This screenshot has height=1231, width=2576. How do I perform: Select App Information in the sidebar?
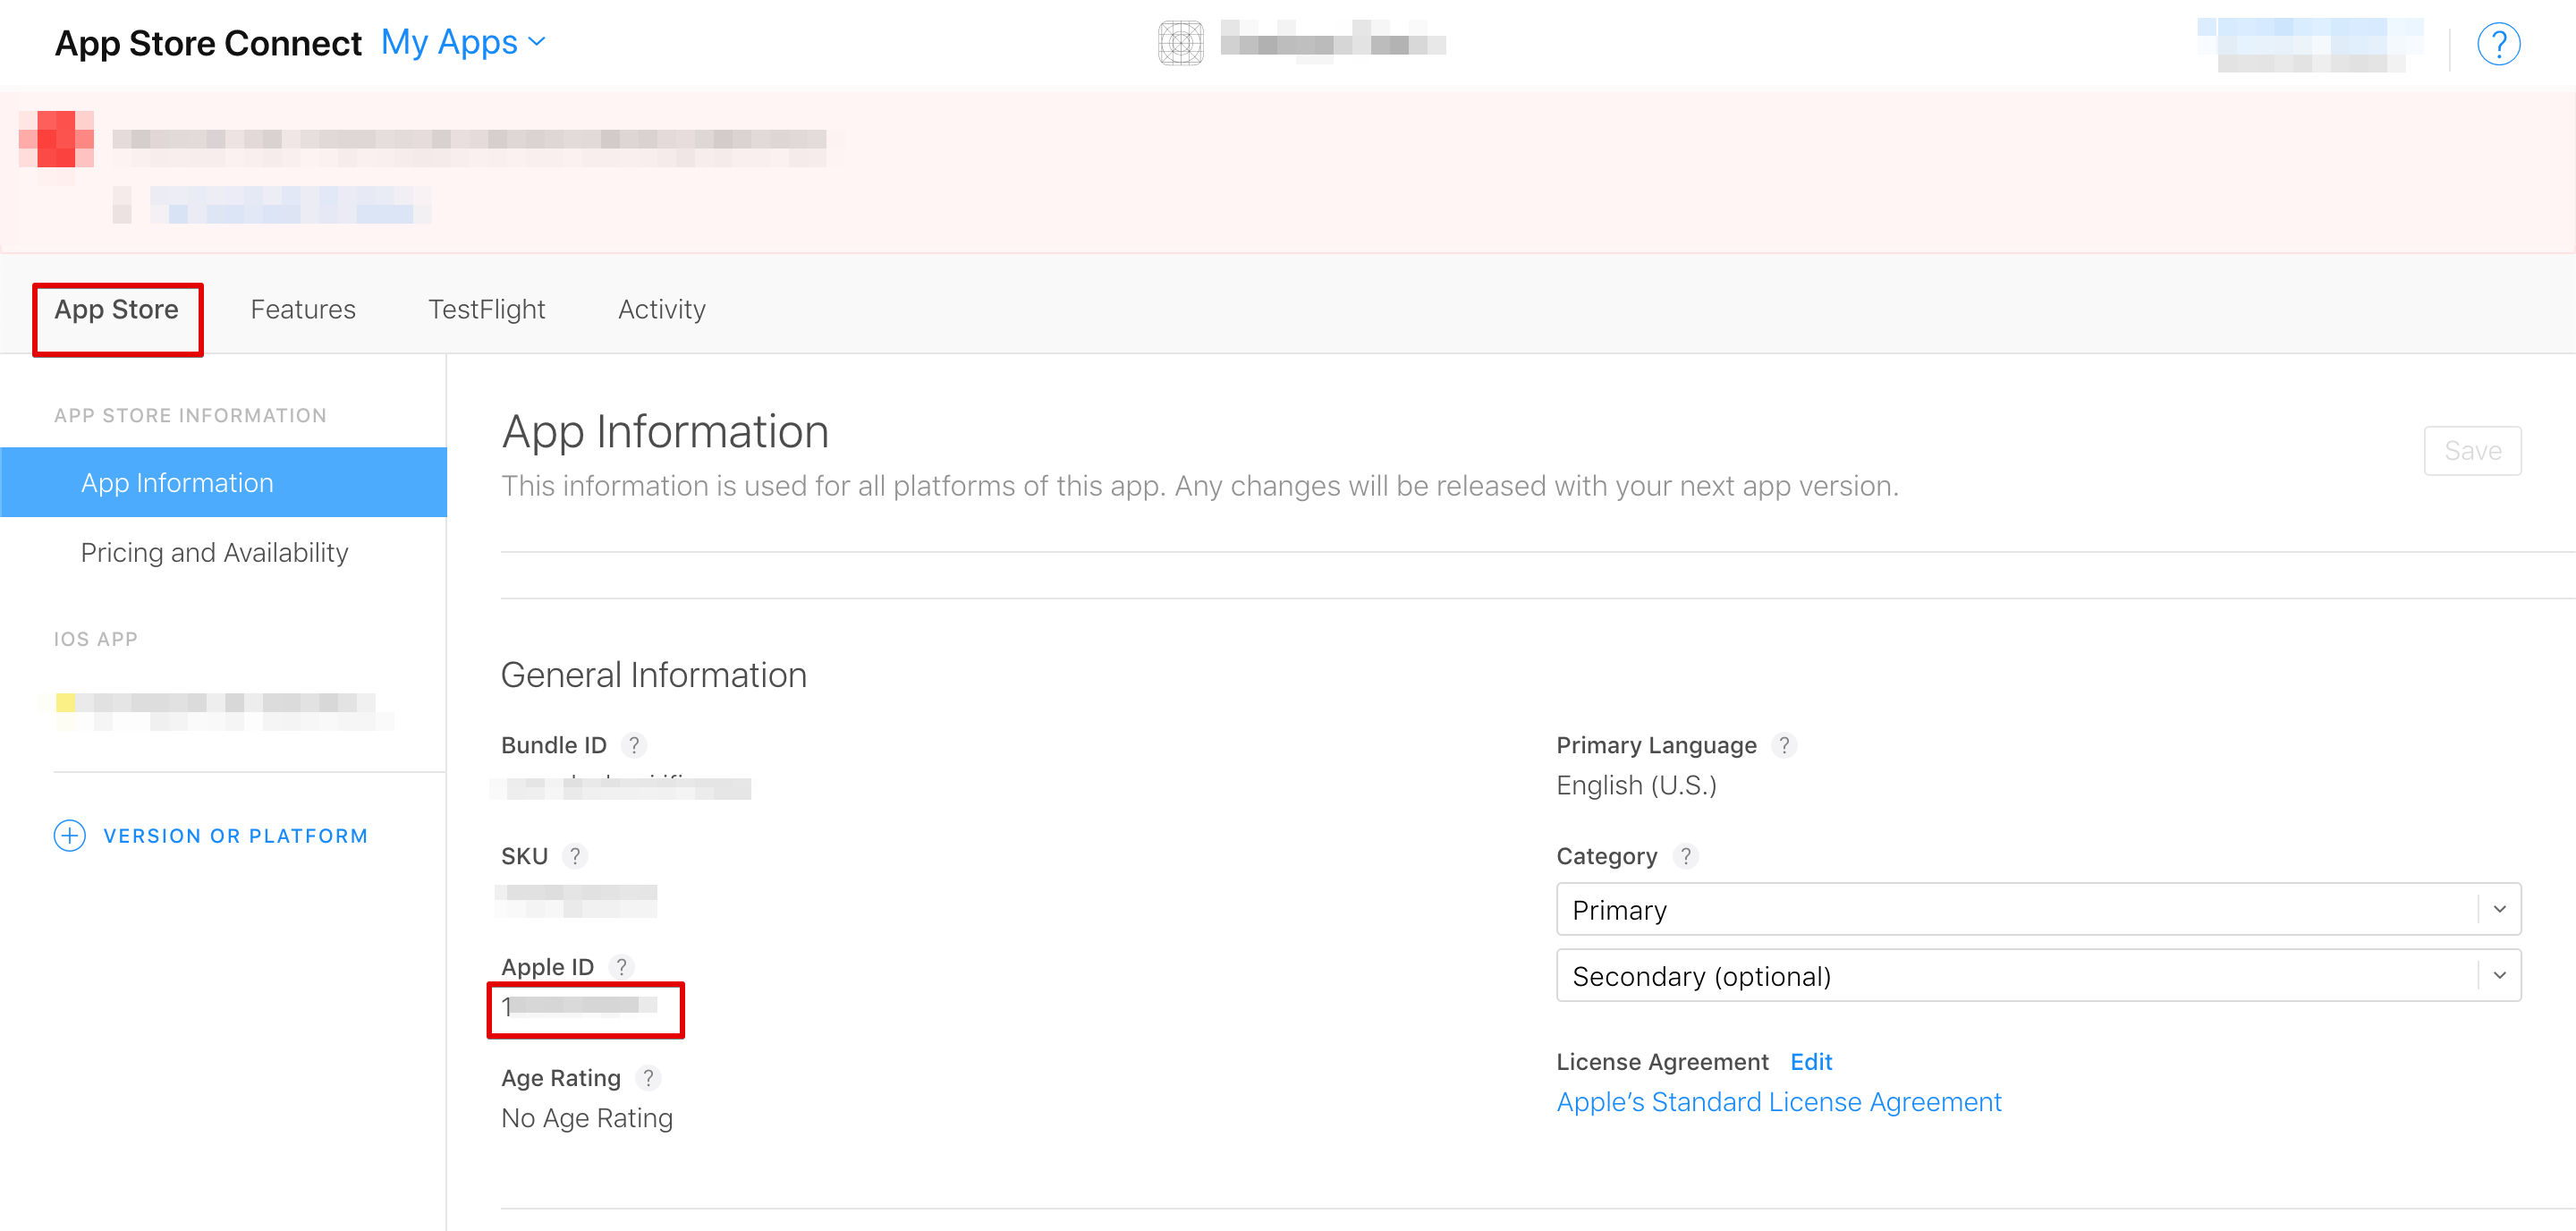(x=177, y=482)
